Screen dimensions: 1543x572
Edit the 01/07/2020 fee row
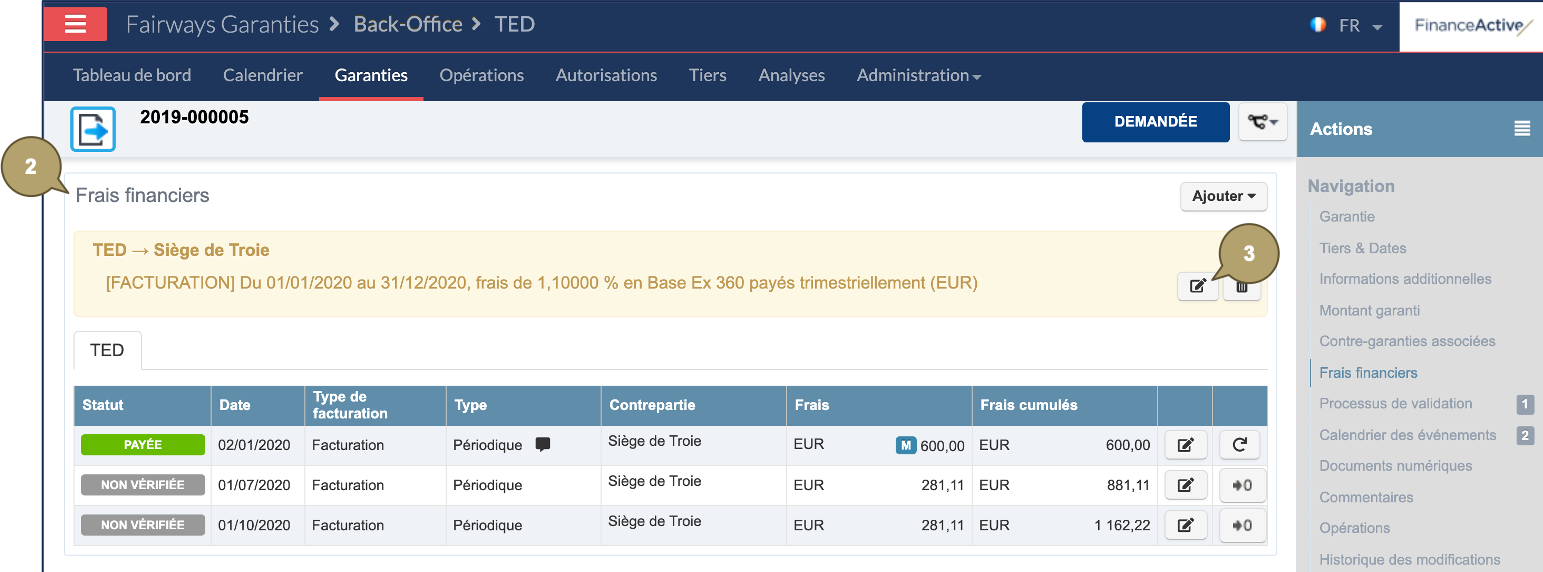[1185, 485]
